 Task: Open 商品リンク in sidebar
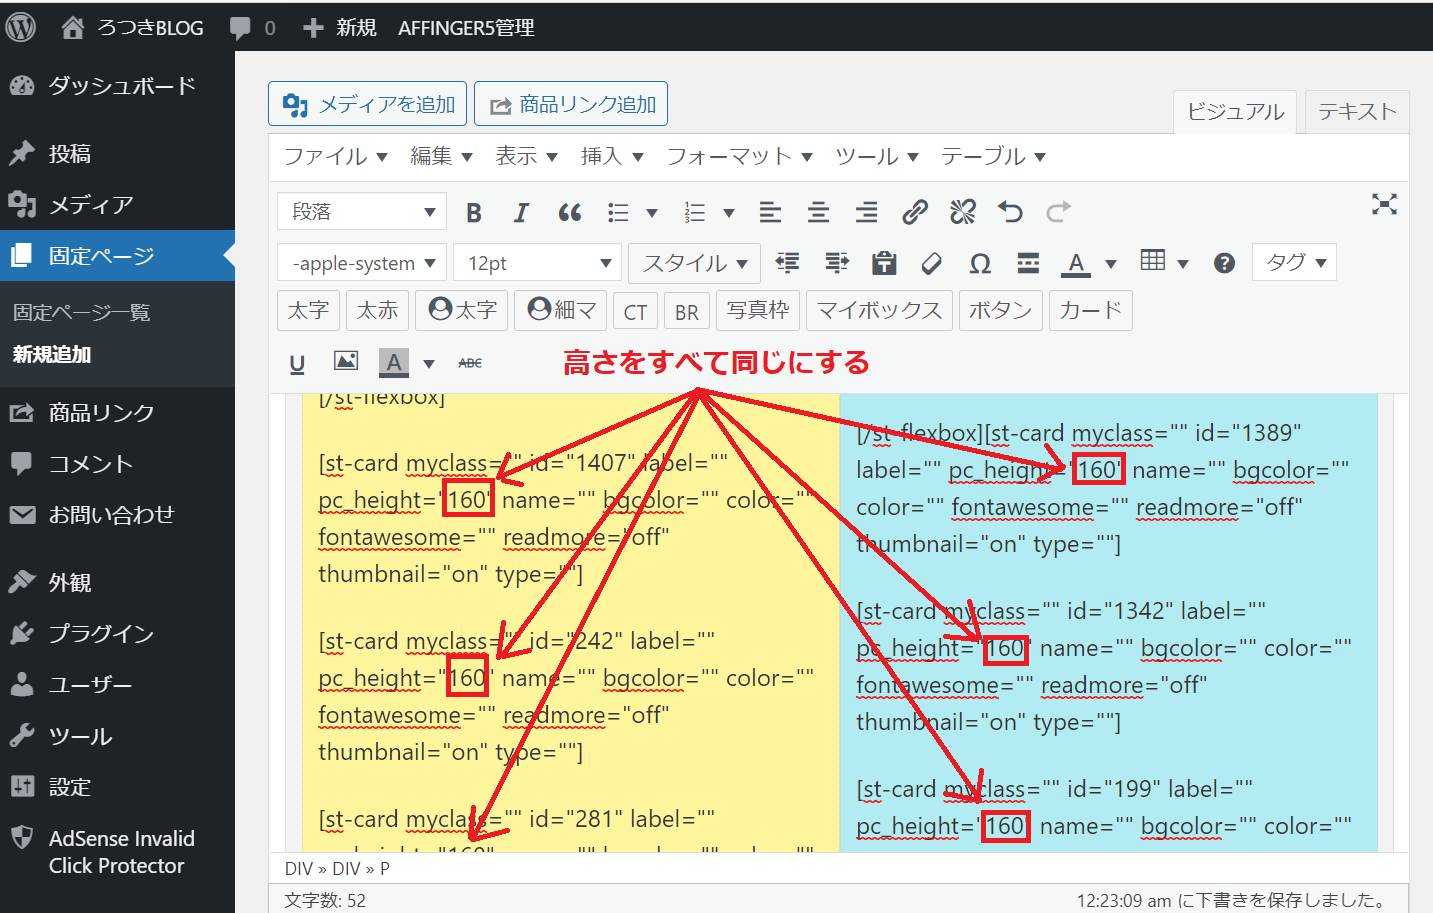117,413
